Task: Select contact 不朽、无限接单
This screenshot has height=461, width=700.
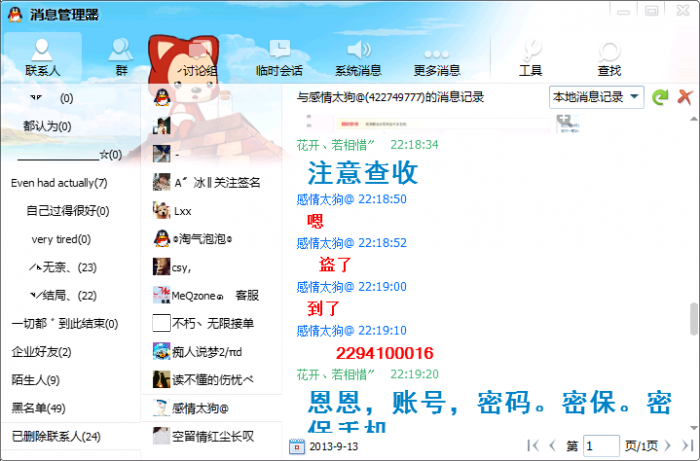Action: [211, 324]
